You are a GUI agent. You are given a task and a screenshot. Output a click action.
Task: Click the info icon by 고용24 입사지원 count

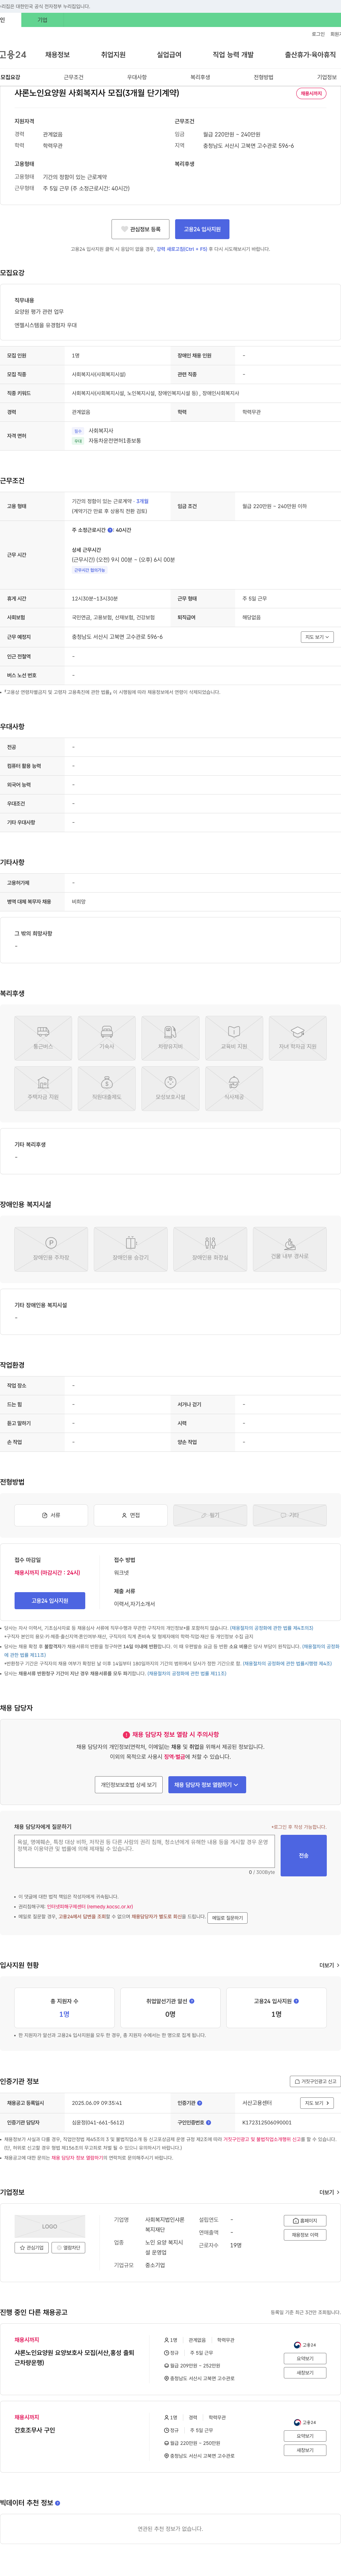point(296,2001)
